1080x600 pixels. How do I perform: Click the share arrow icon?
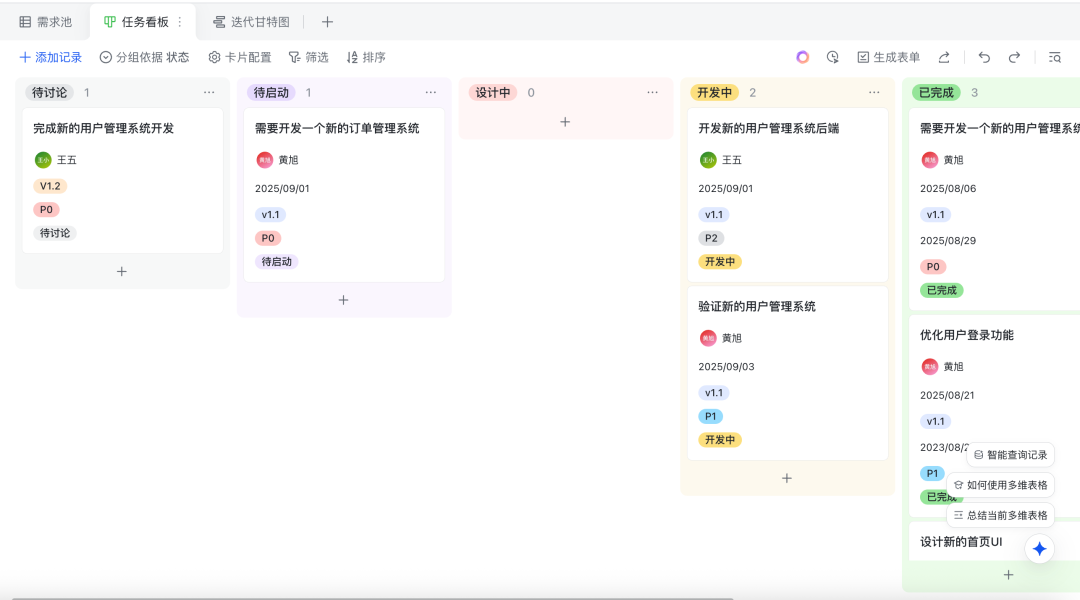944,57
